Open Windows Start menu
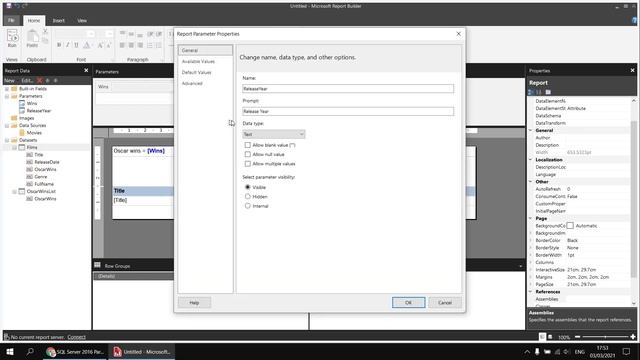This screenshot has width=640, height=360. click(x=10, y=351)
